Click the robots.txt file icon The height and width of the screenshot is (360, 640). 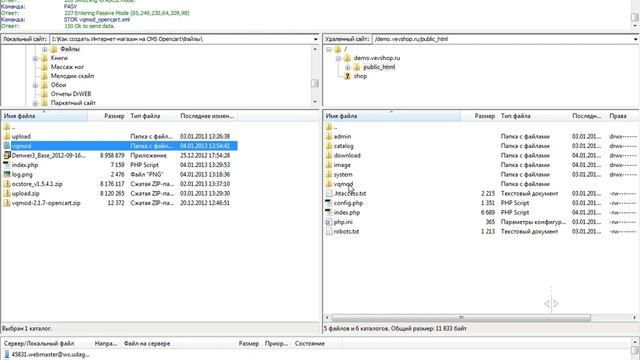[x=329, y=231]
